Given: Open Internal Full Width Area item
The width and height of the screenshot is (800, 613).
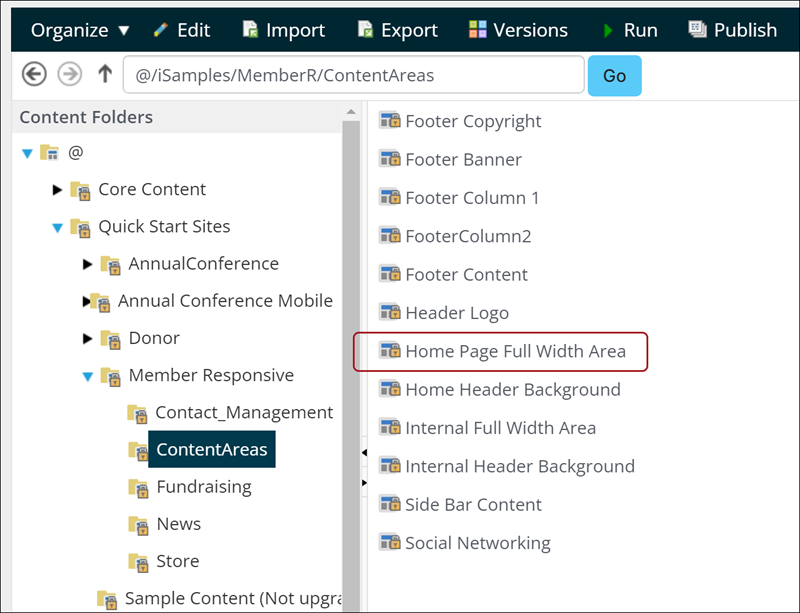Looking at the screenshot, I should pos(501,428).
